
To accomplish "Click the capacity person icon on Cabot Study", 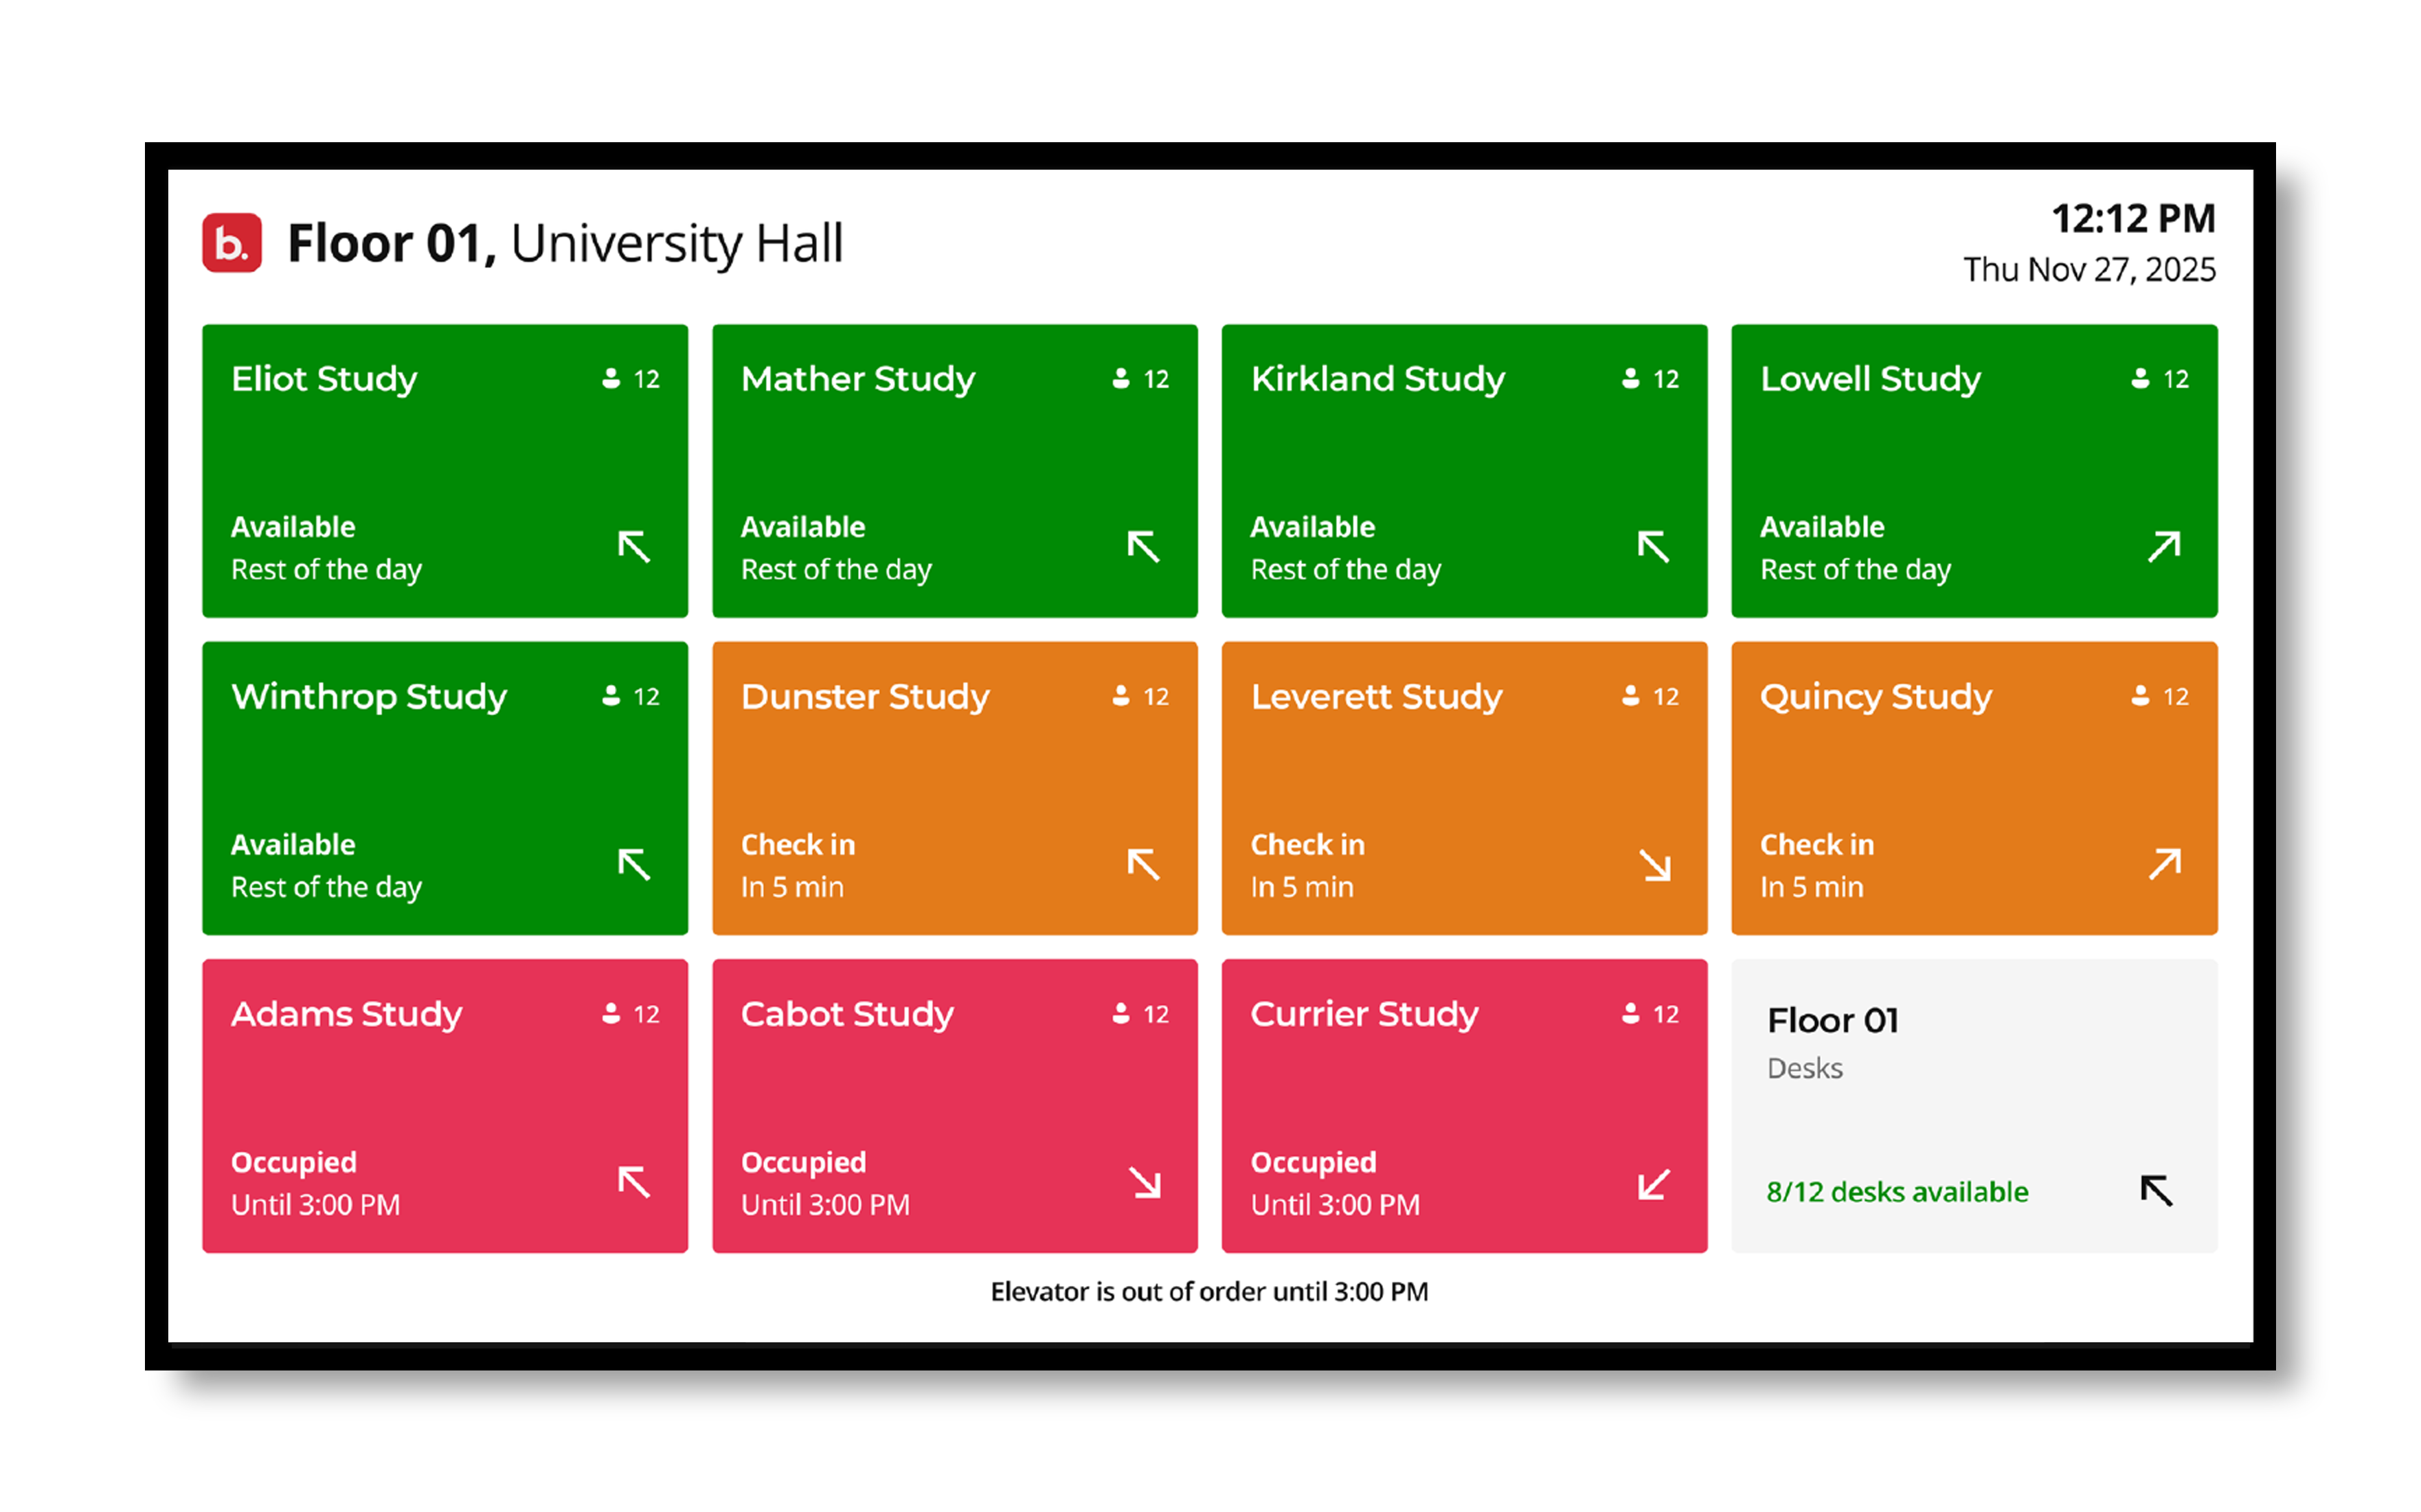I will click(x=1121, y=1013).
